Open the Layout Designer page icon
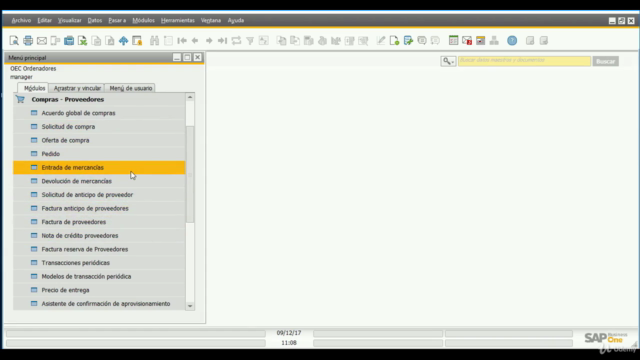The height and width of the screenshot is (360, 640). pos(394,40)
